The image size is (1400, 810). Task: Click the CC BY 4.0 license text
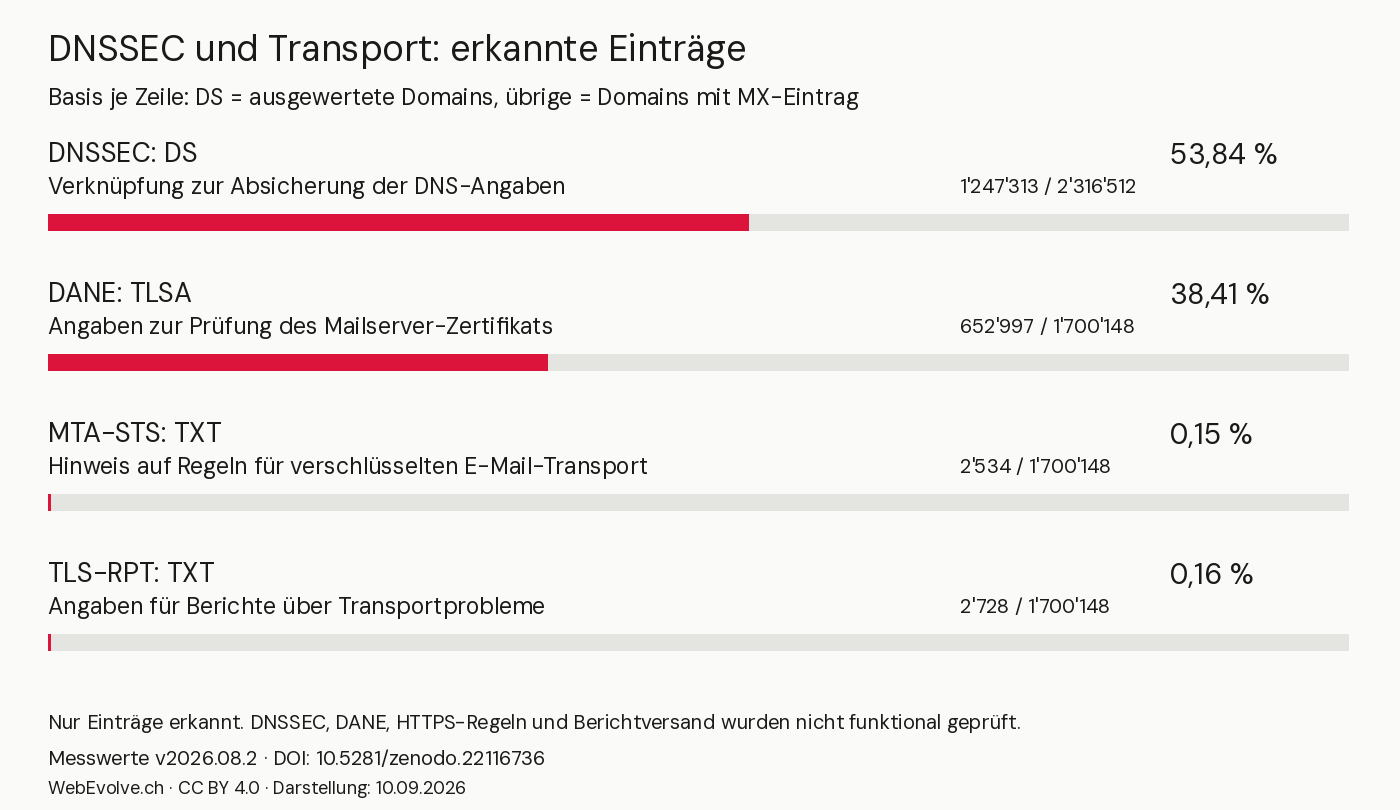[x=219, y=788]
